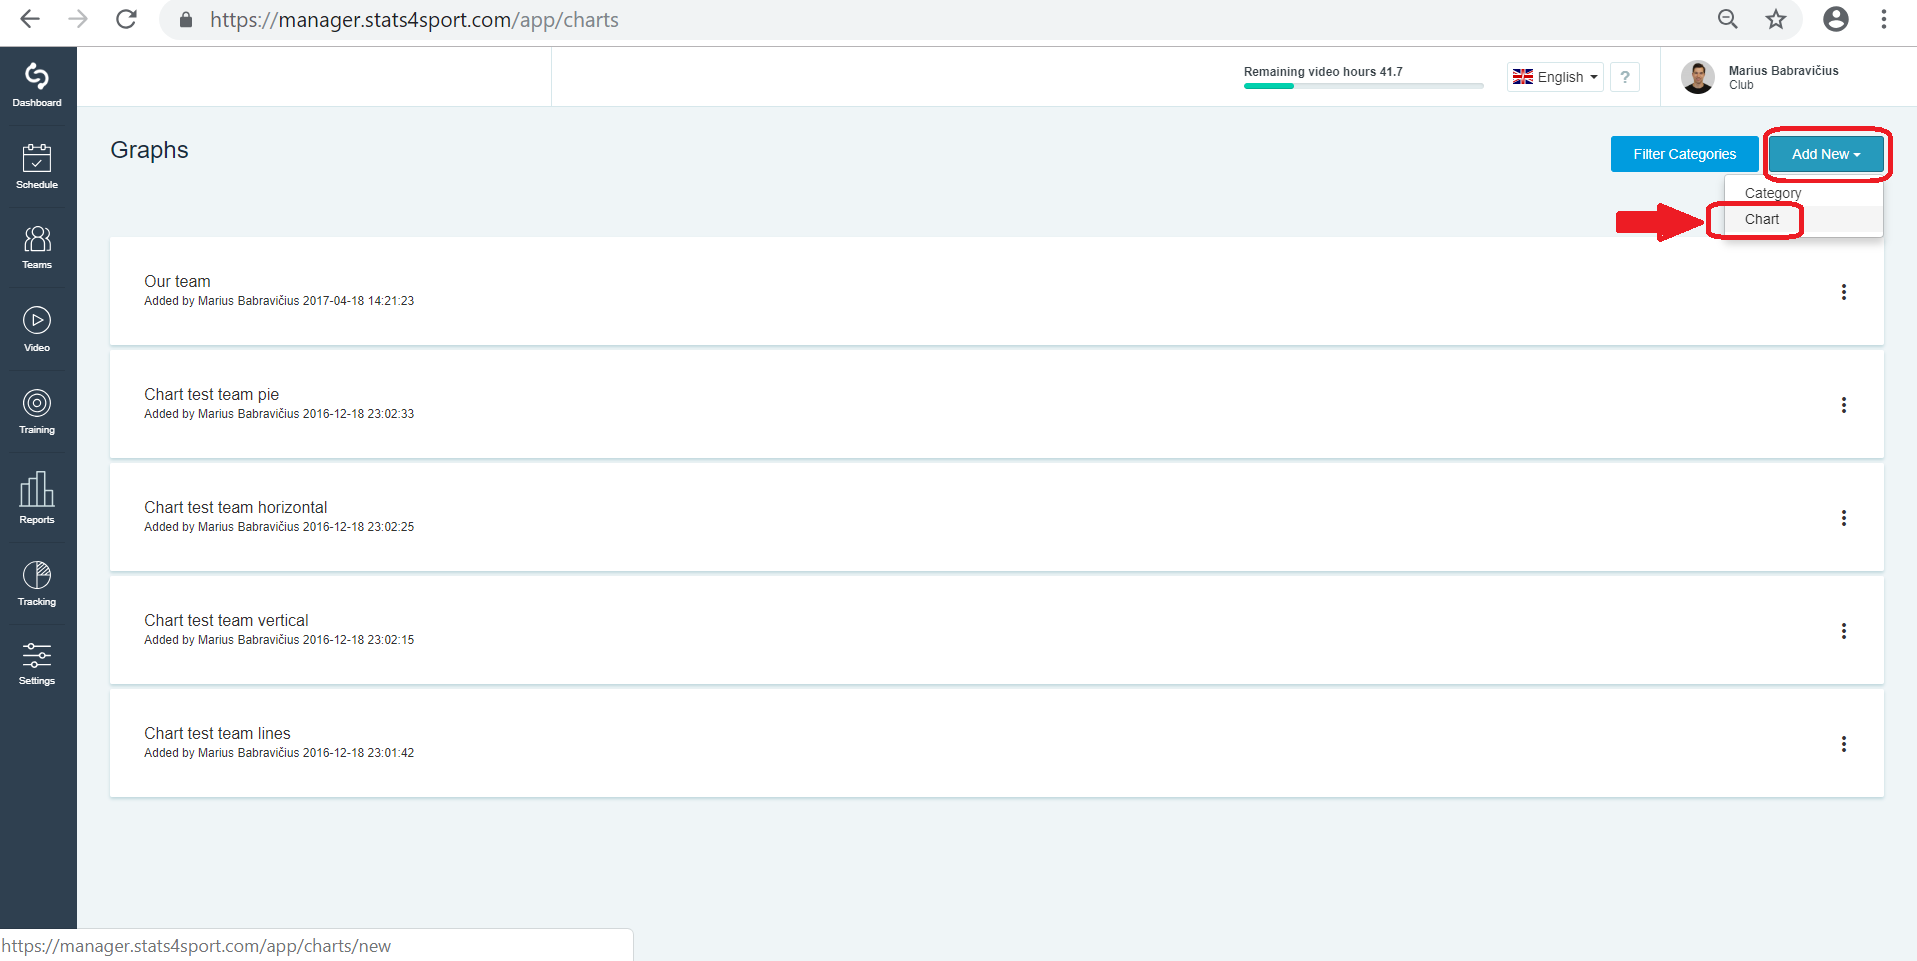The width and height of the screenshot is (1917, 961).
Task: Choose Chart from Add New menu
Action: click(x=1762, y=219)
